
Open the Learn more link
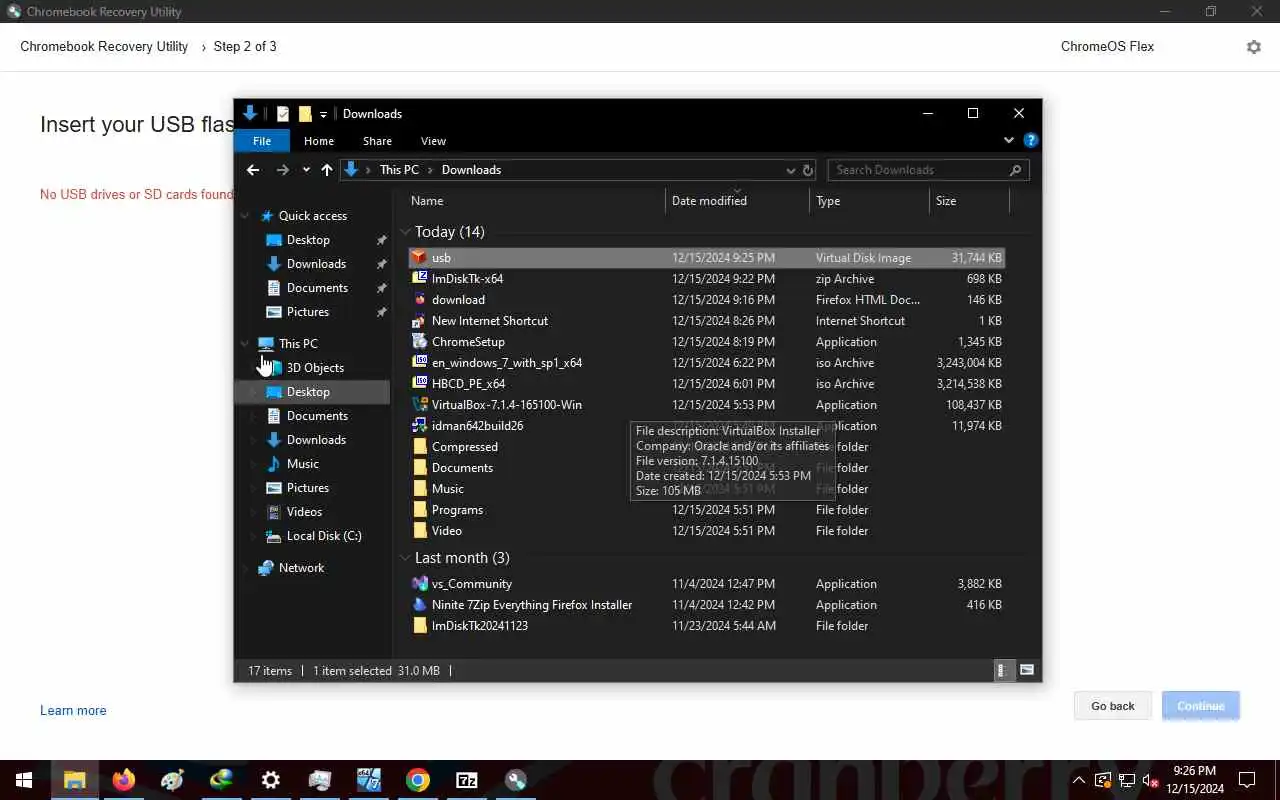[73, 711]
